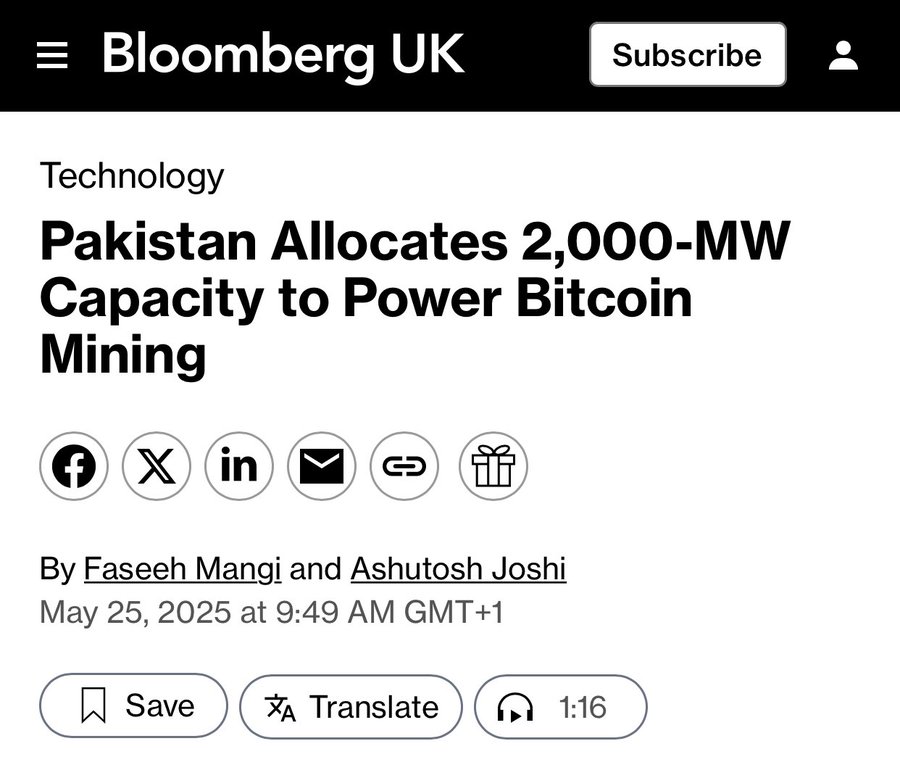This screenshot has width=900, height=770.
Task: Click the May 25, 2025 publish timestamp
Action: click(x=271, y=611)
